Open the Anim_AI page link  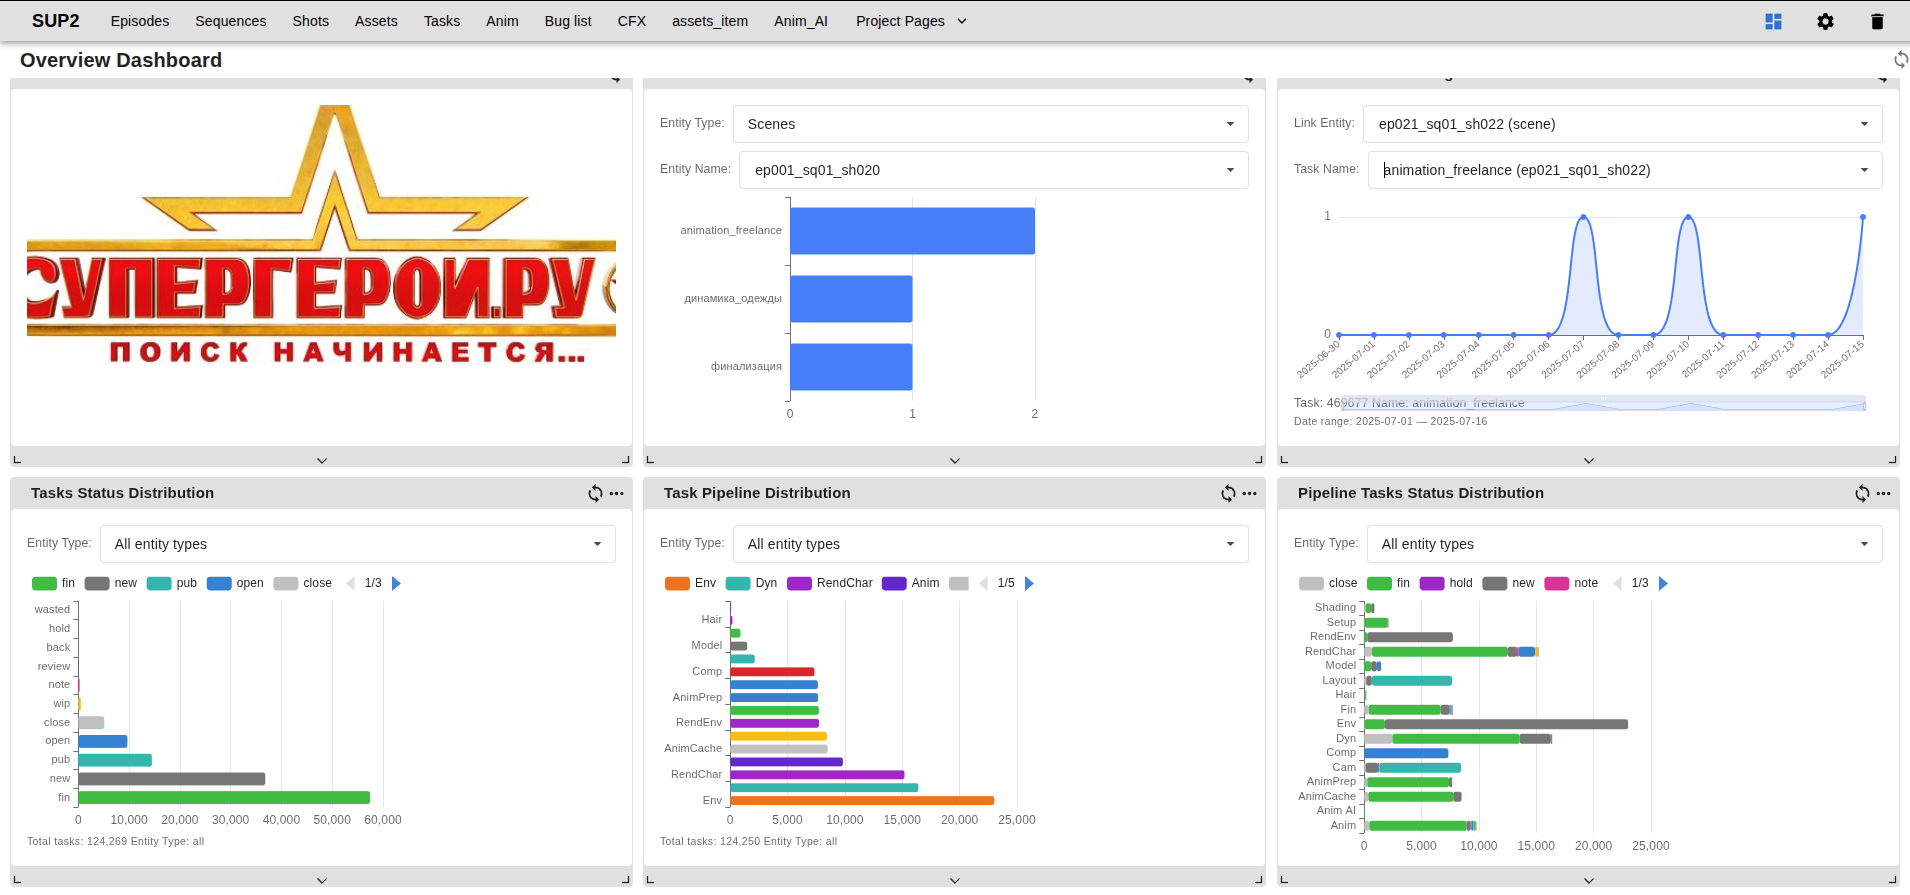point(801,21)
